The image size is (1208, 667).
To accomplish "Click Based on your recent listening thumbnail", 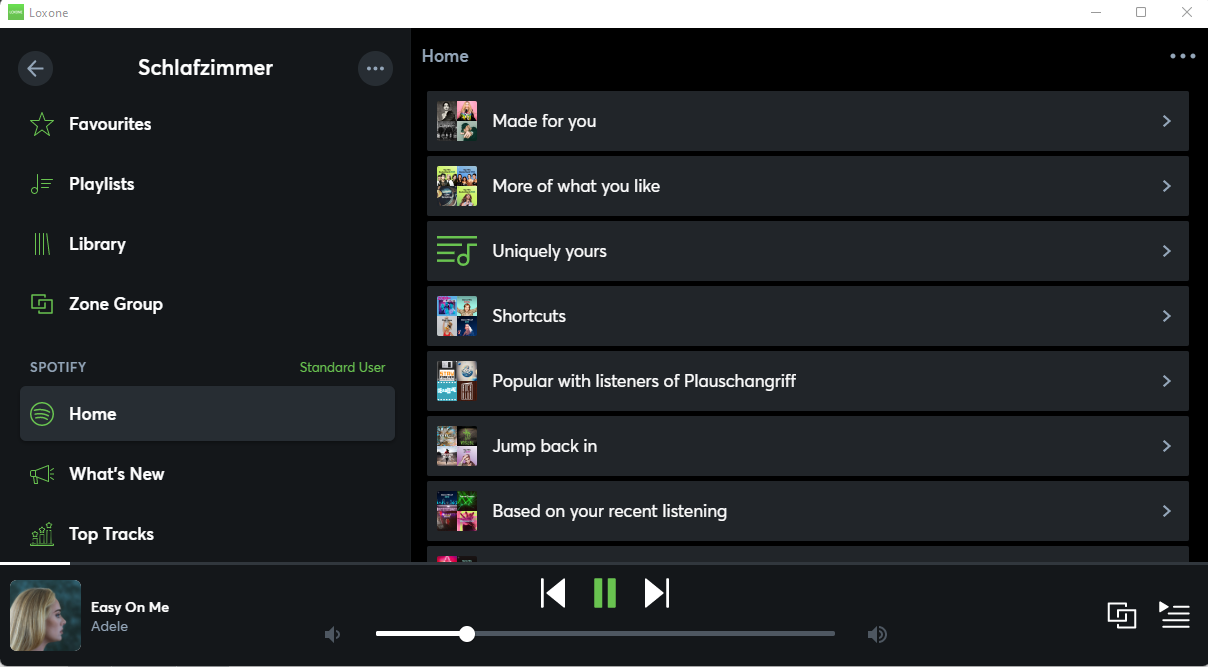I will tap(457, 511).
